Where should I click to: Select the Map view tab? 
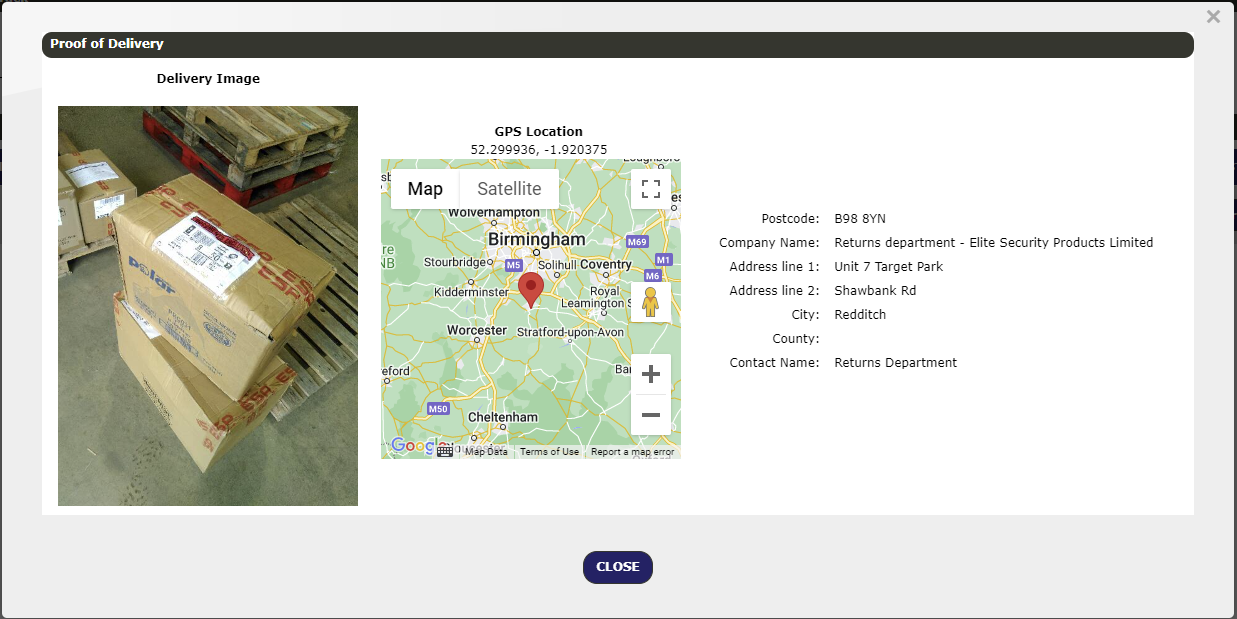tap(425, 189)
